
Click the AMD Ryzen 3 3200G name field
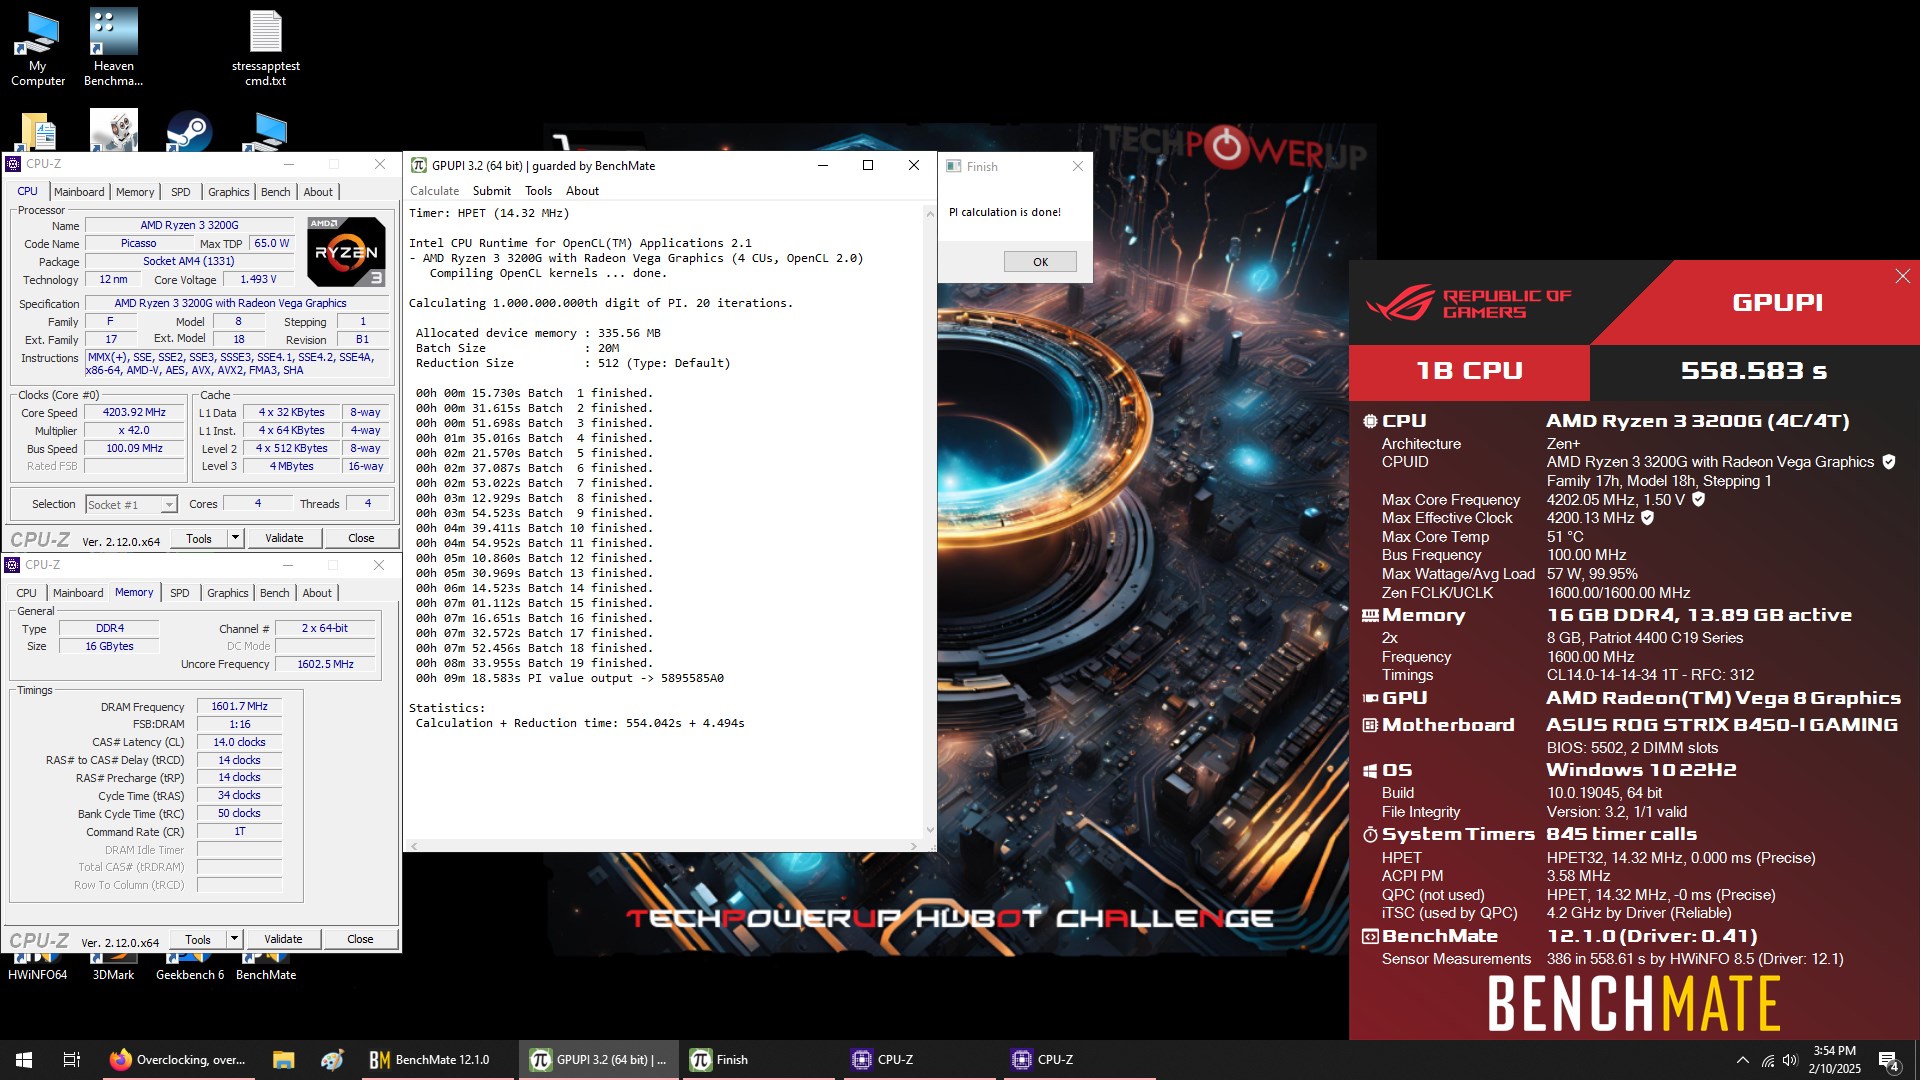pos(189,225)
